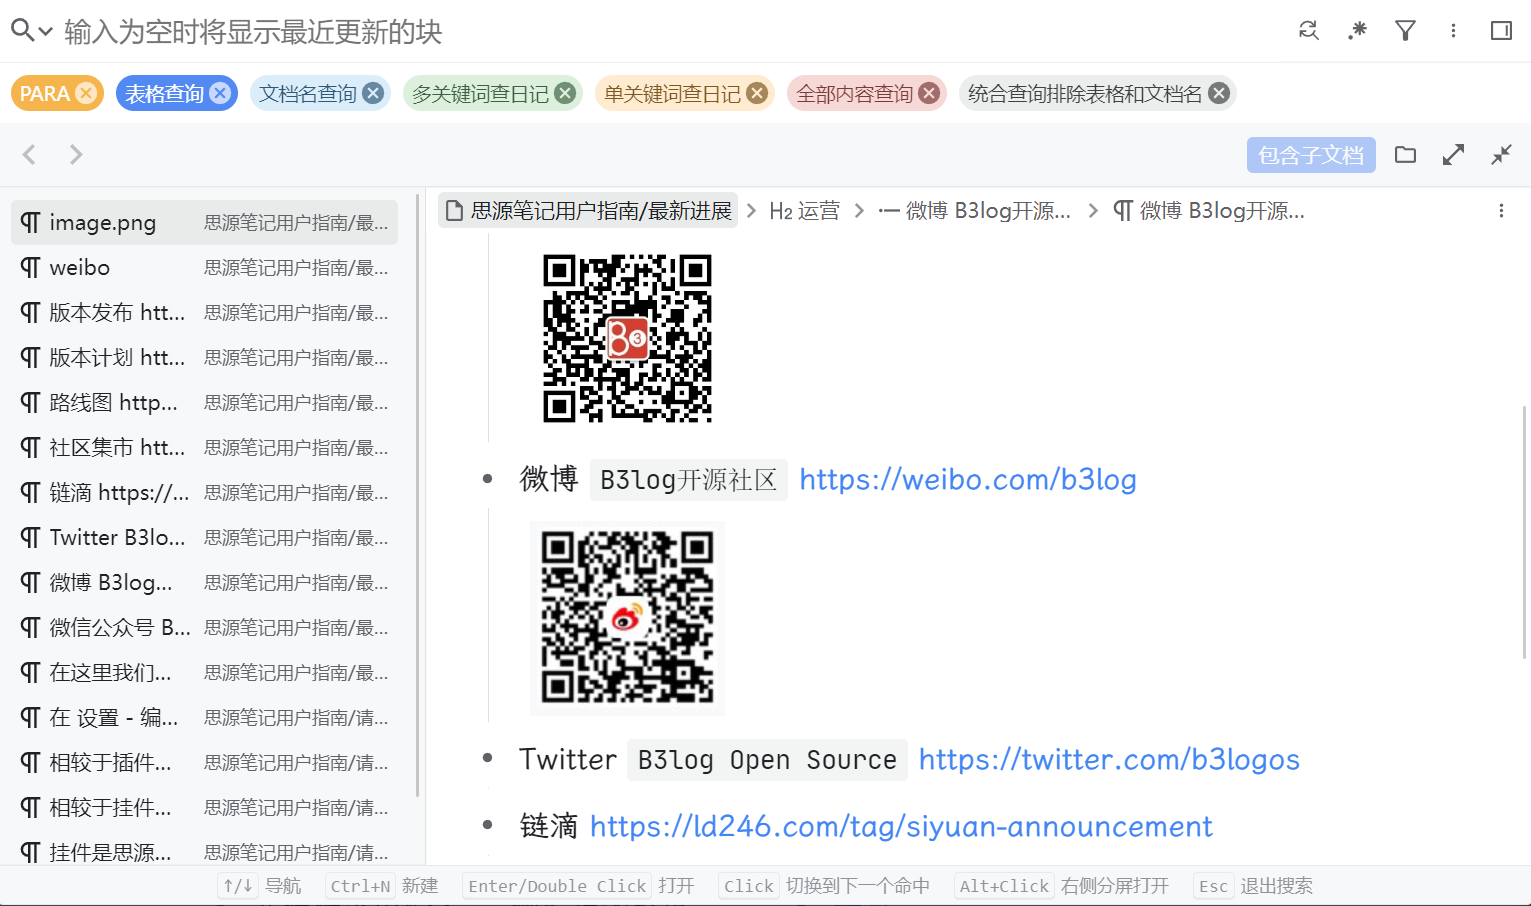Open breadcrumb H2 运营
The image size is (1531, 906).
pyautogui.click(x=805, y=210)
